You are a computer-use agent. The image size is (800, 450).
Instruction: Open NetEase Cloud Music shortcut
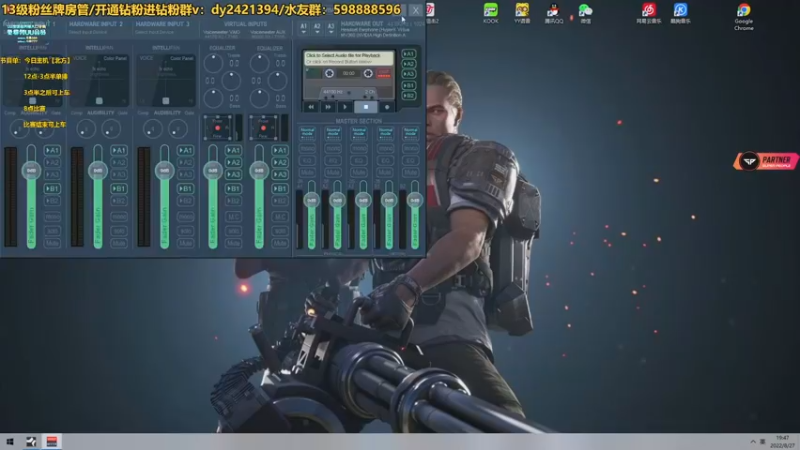click(x=648, y=13)
